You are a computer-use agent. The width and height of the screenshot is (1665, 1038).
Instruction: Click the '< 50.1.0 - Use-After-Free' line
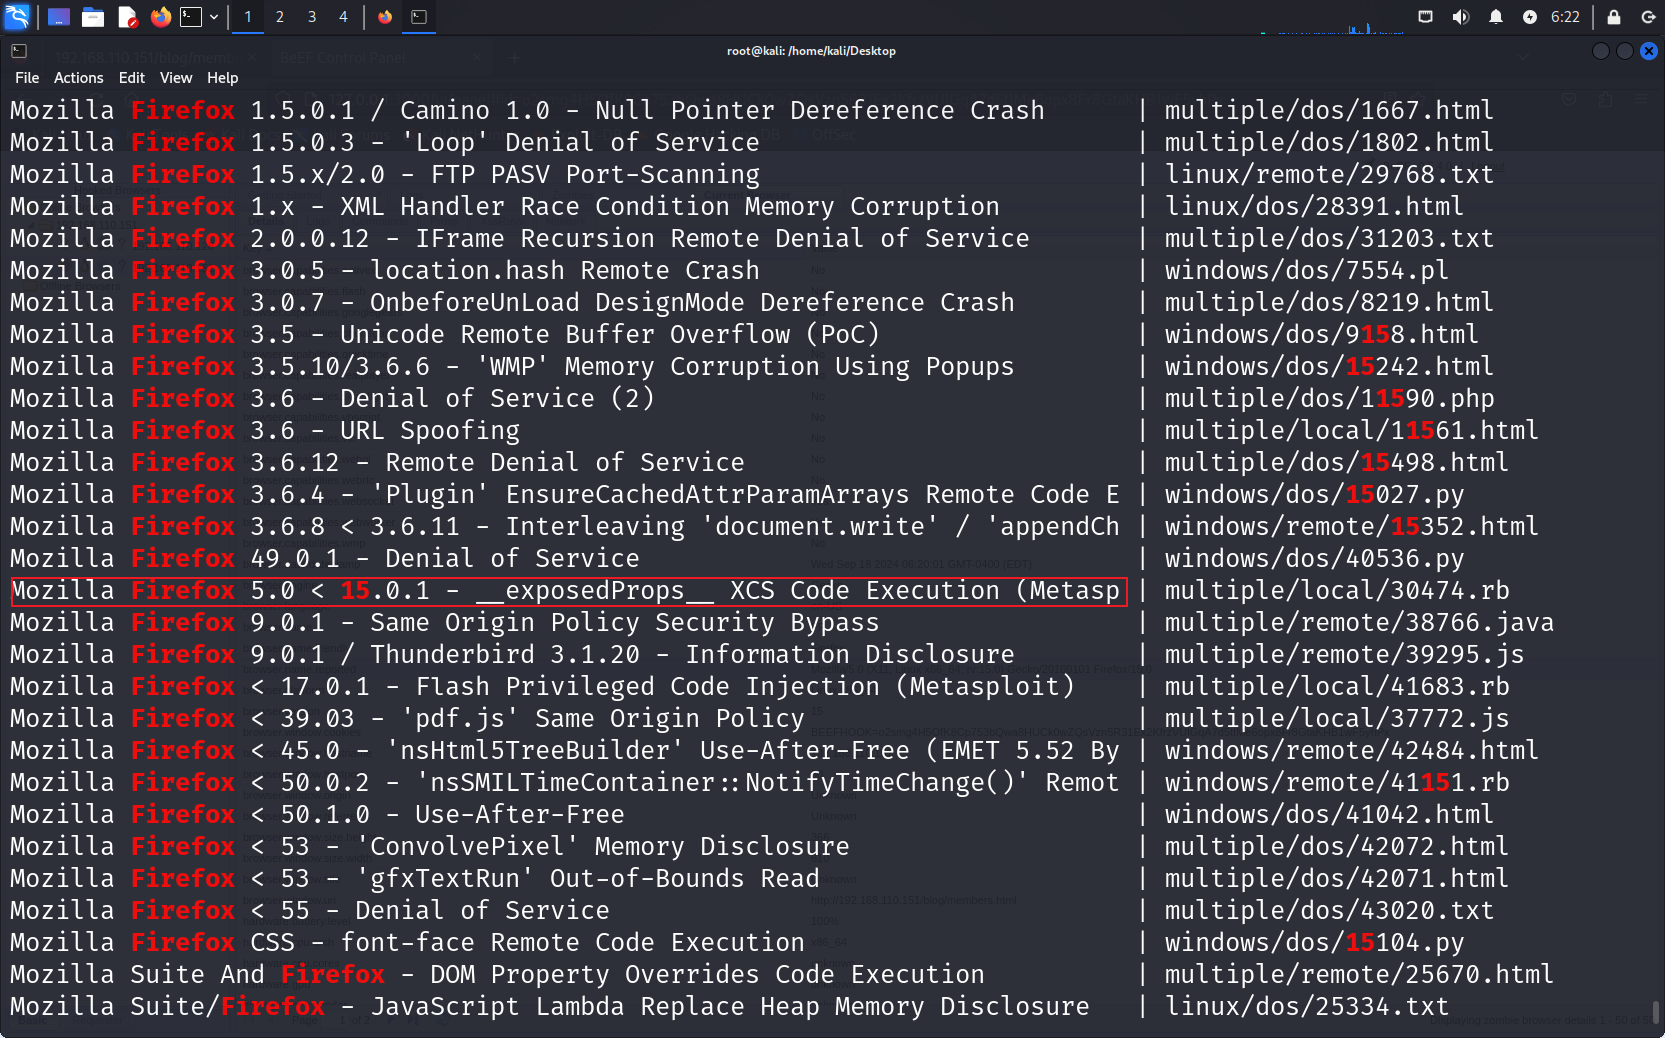pos(317,814)
